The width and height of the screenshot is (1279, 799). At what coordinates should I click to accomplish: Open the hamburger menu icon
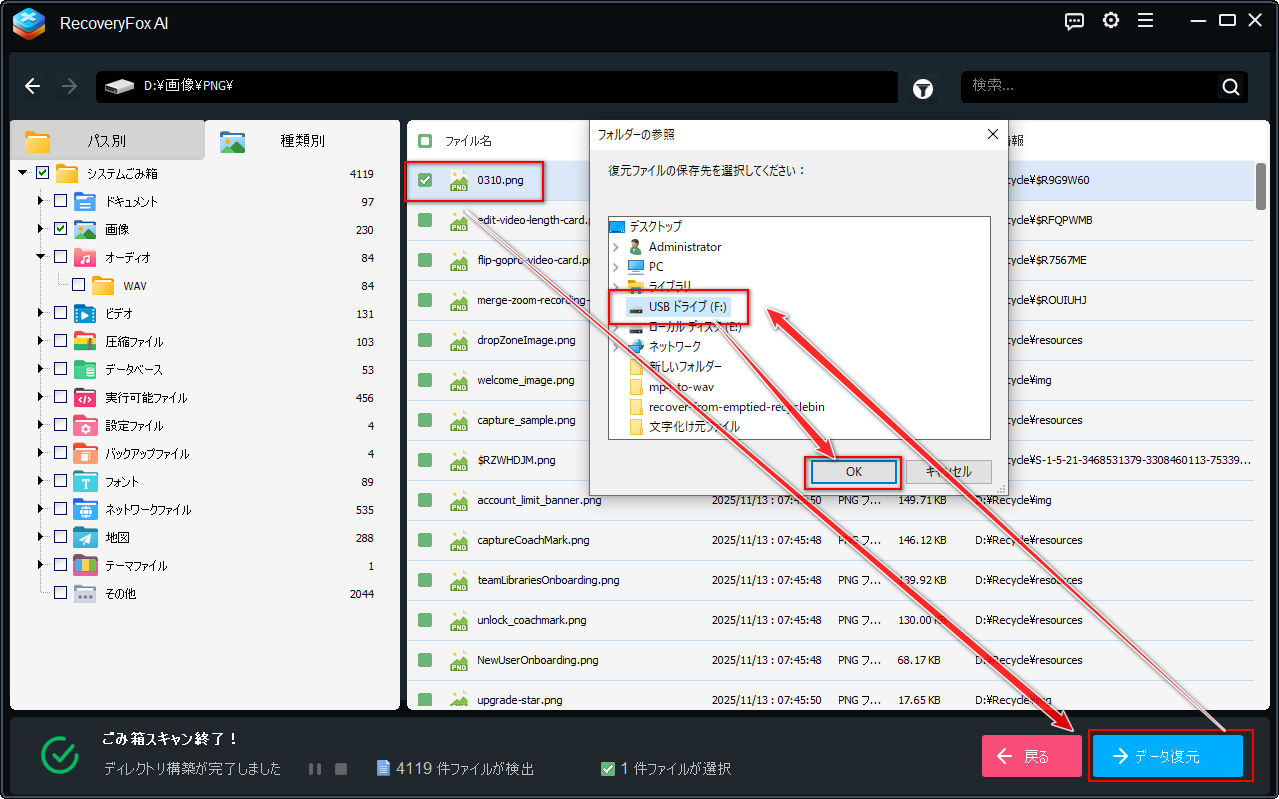[1146, 21]
